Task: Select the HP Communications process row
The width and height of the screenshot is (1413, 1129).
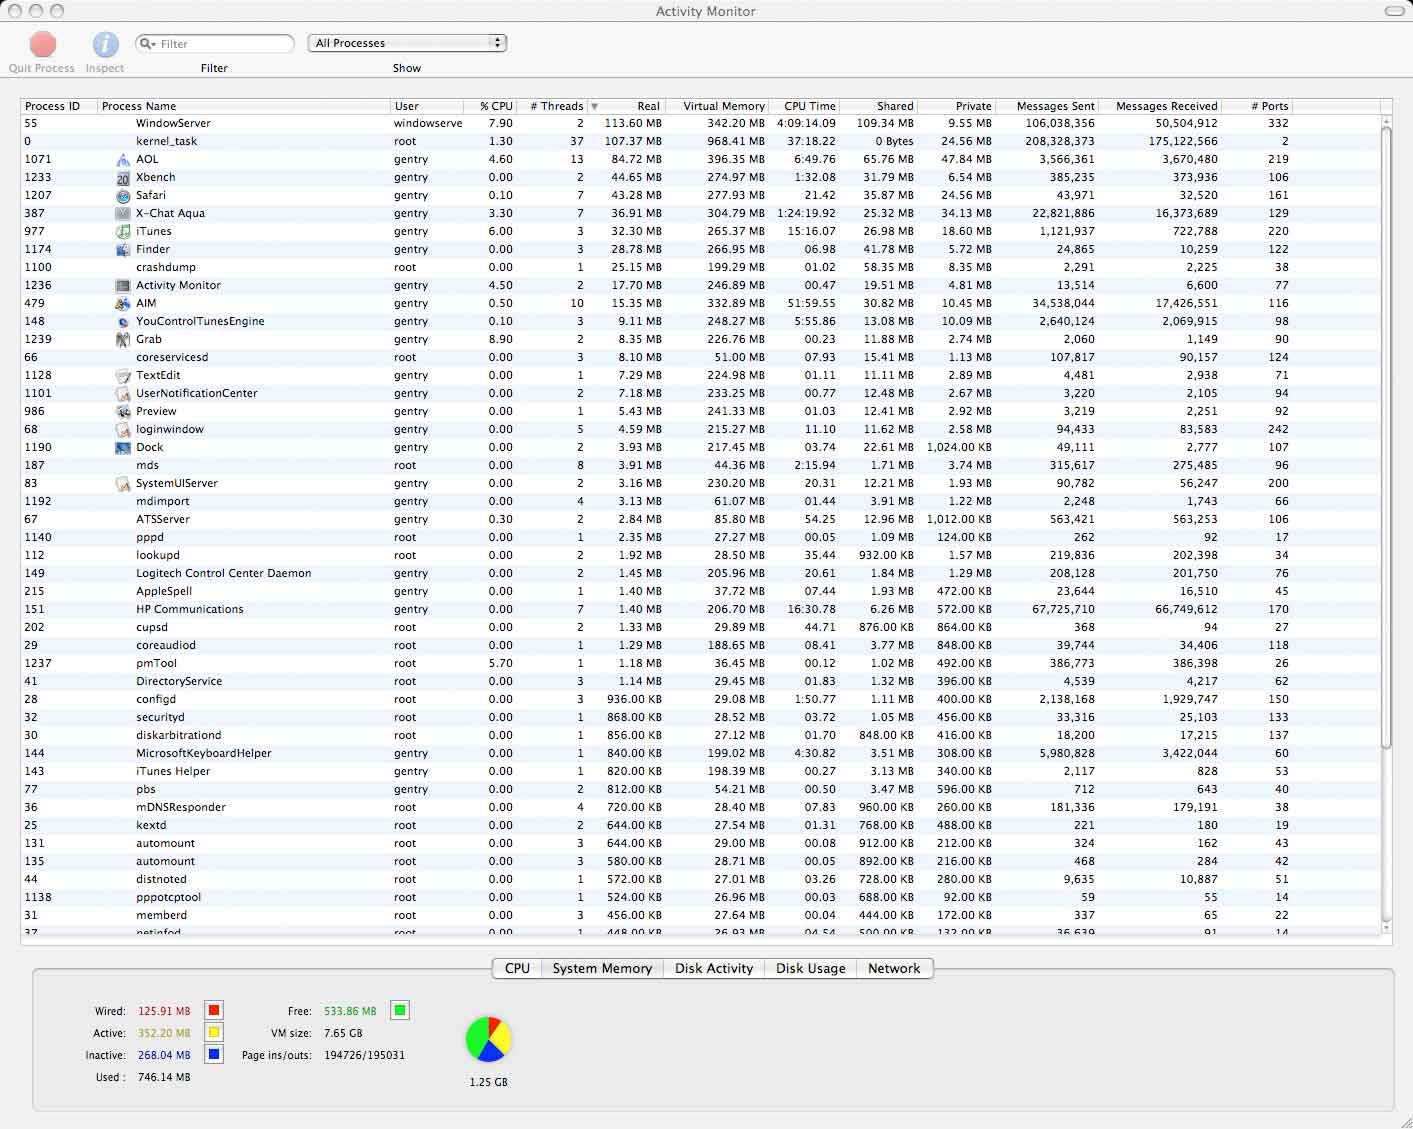Action: pos(700,610)
